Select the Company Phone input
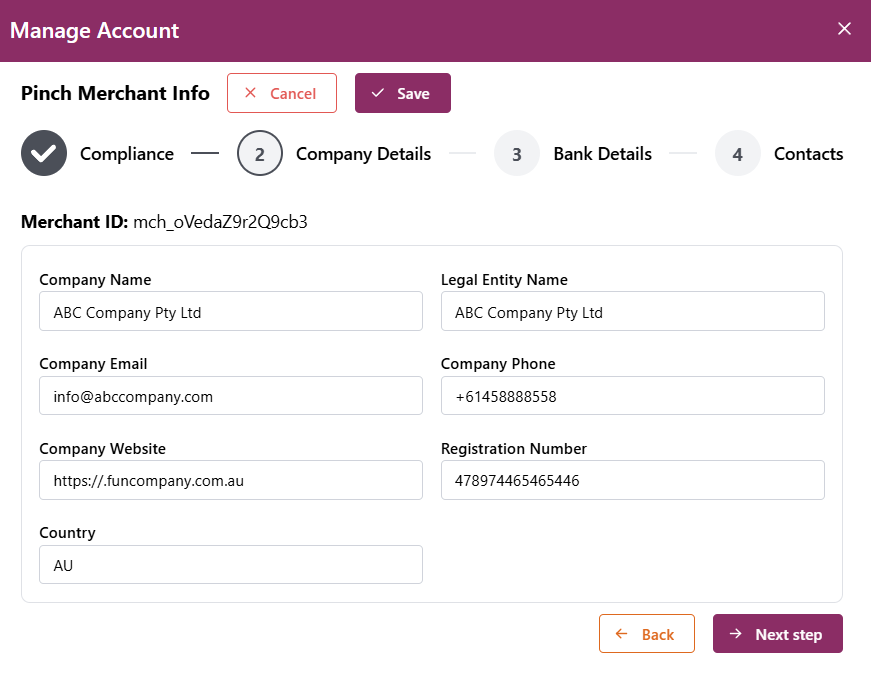The height and width of the screenshot is (679, 871). click(632, 396)
